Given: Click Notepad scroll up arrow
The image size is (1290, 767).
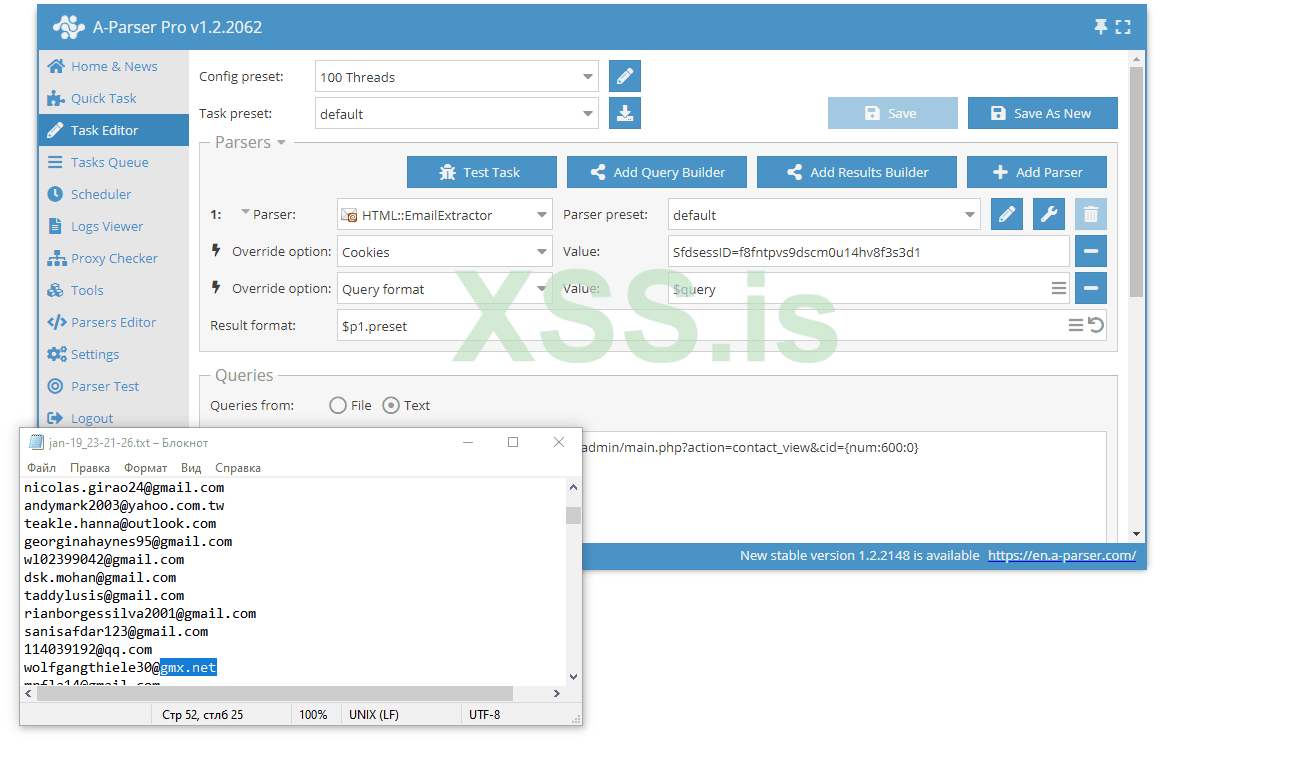Looking at the screenshot, I should 573,487.
